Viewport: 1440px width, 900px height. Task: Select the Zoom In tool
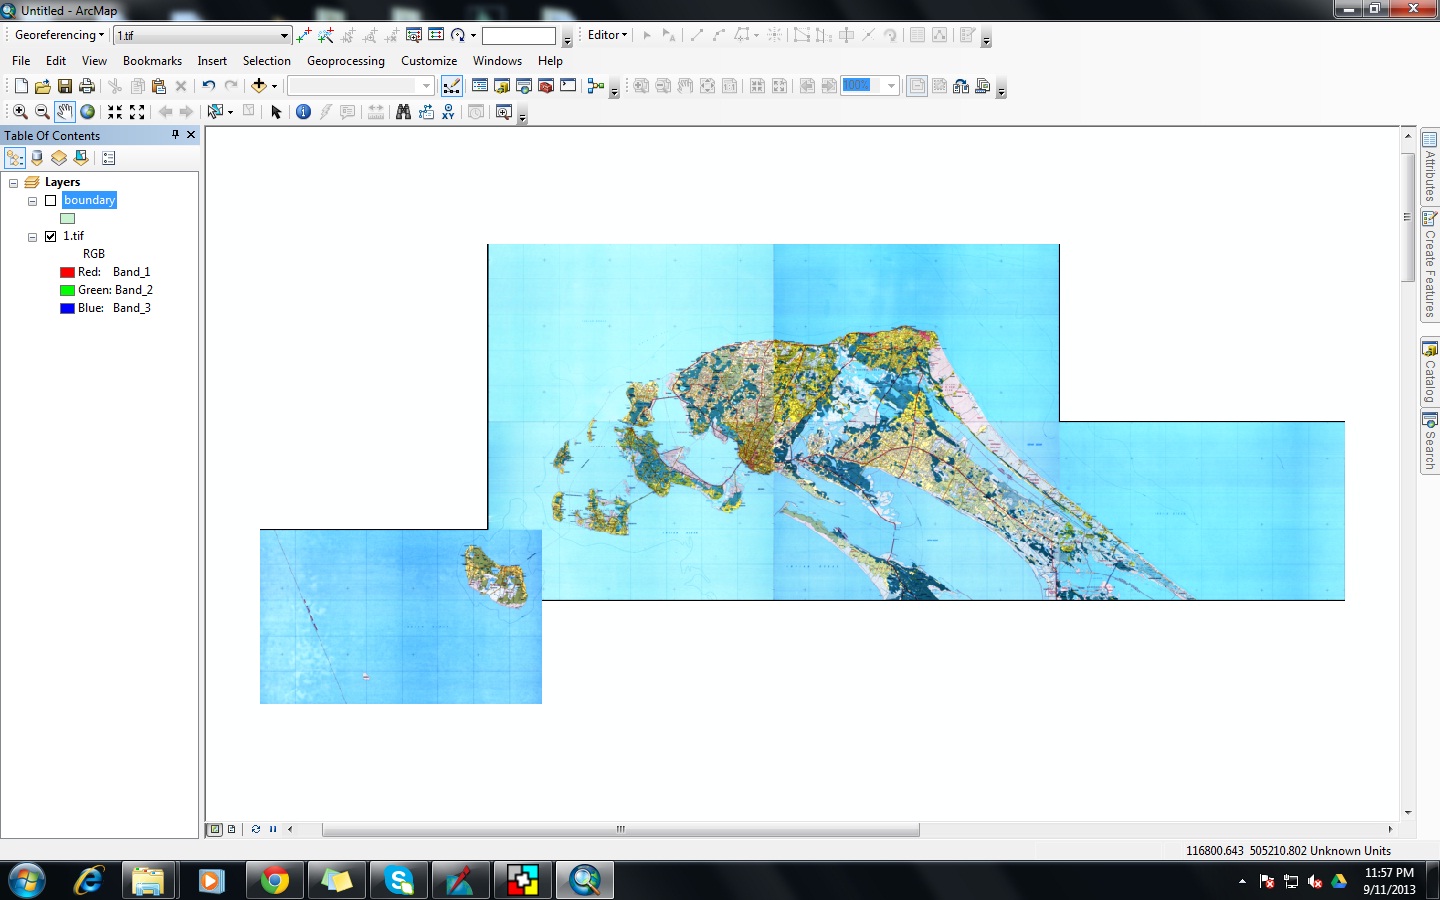click(21, 112)
